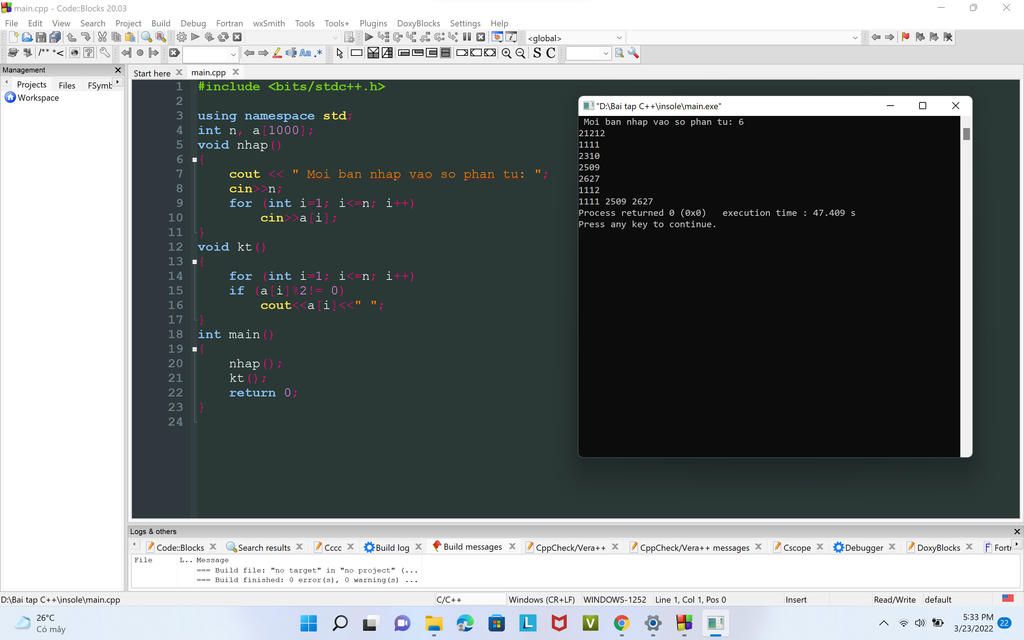Cut selection using the scissors icon
The image size is (1024, 640).
[102, 37]
